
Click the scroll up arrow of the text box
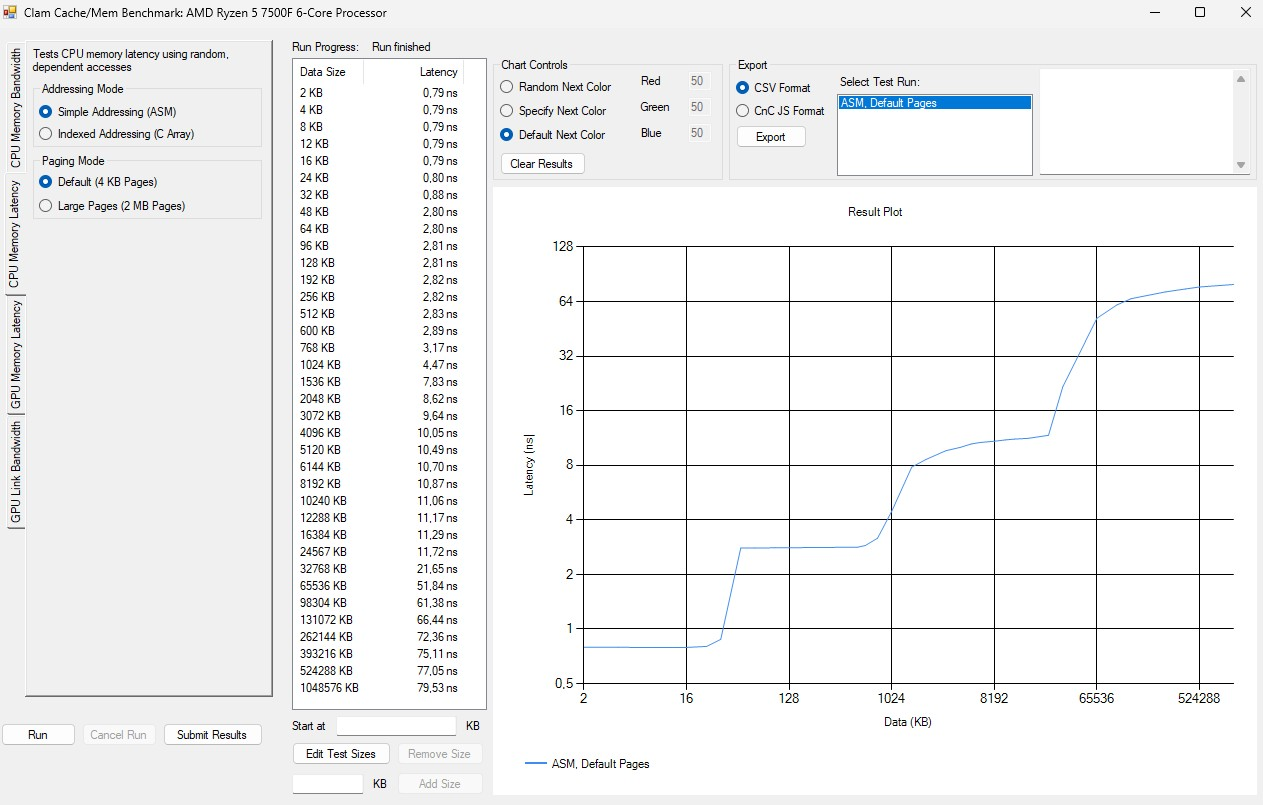point(1241,79)
